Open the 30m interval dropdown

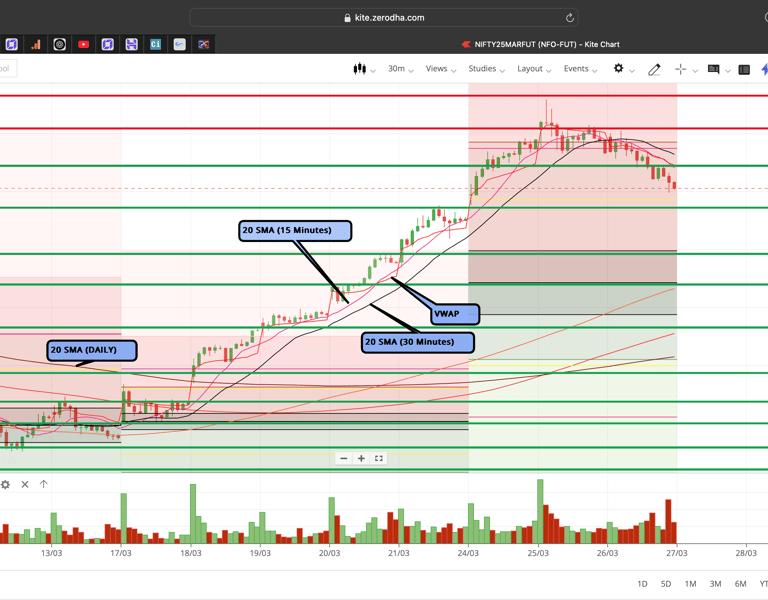[x=401, y=69]
